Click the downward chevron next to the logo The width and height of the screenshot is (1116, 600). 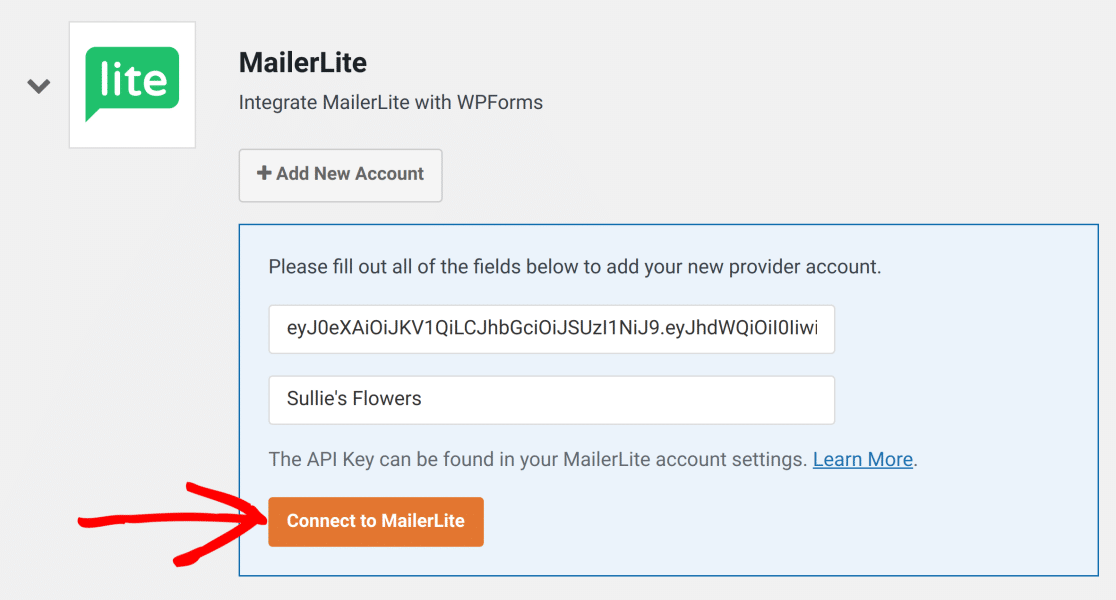pos(38,86)
